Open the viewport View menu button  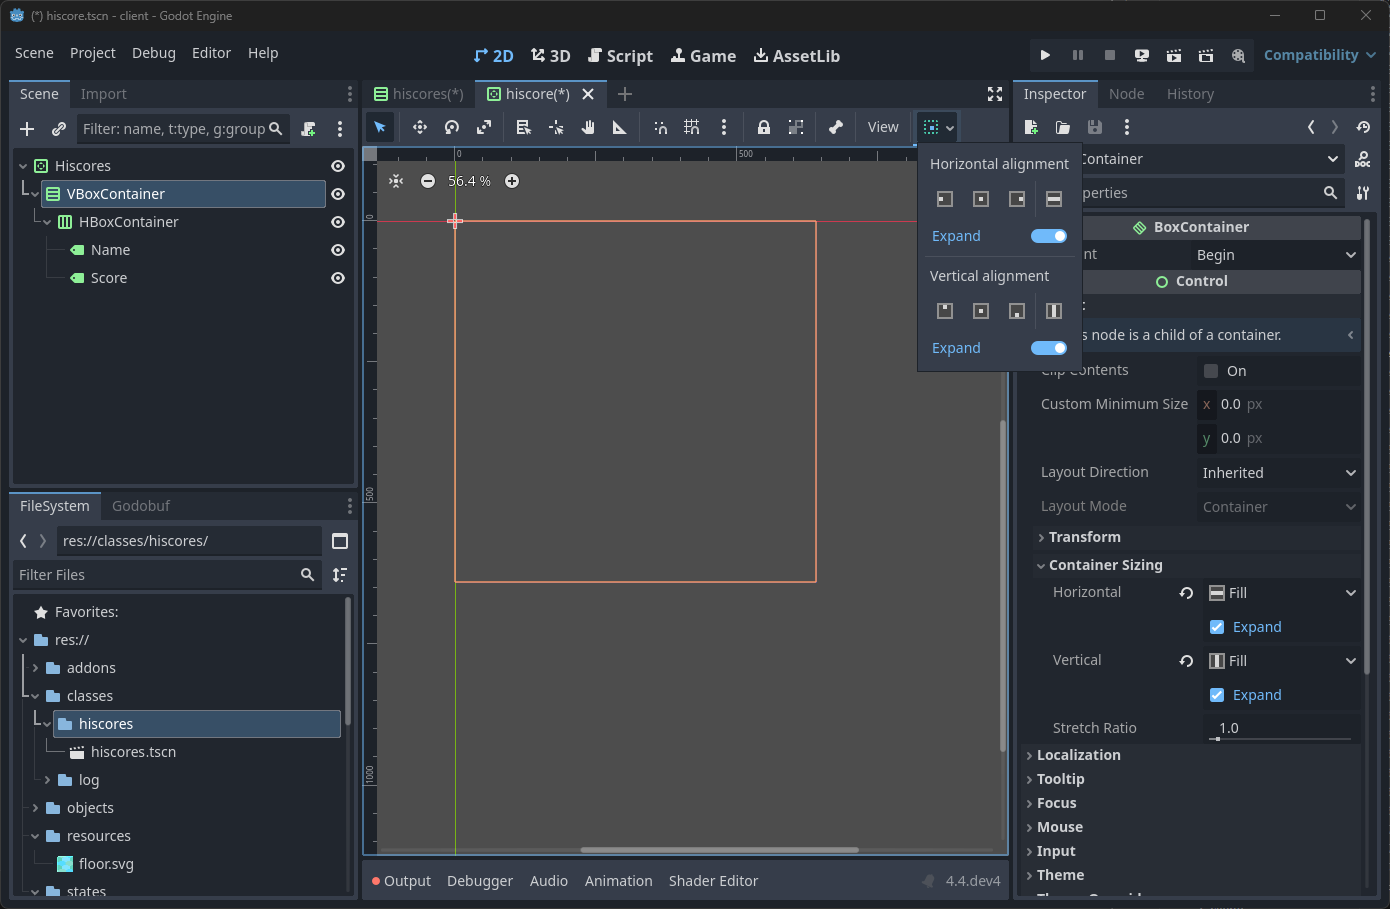(883, 127)
